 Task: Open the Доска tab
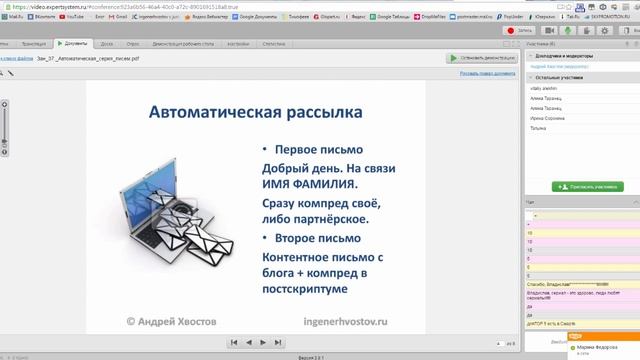[107, 44]
